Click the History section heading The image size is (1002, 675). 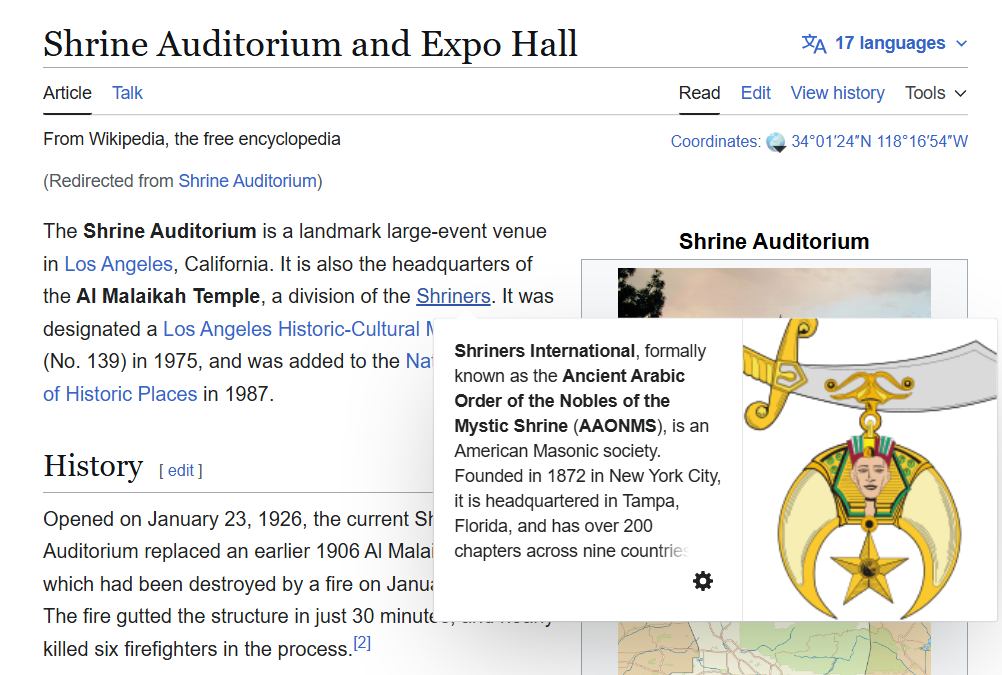click(x=93, y=466)
